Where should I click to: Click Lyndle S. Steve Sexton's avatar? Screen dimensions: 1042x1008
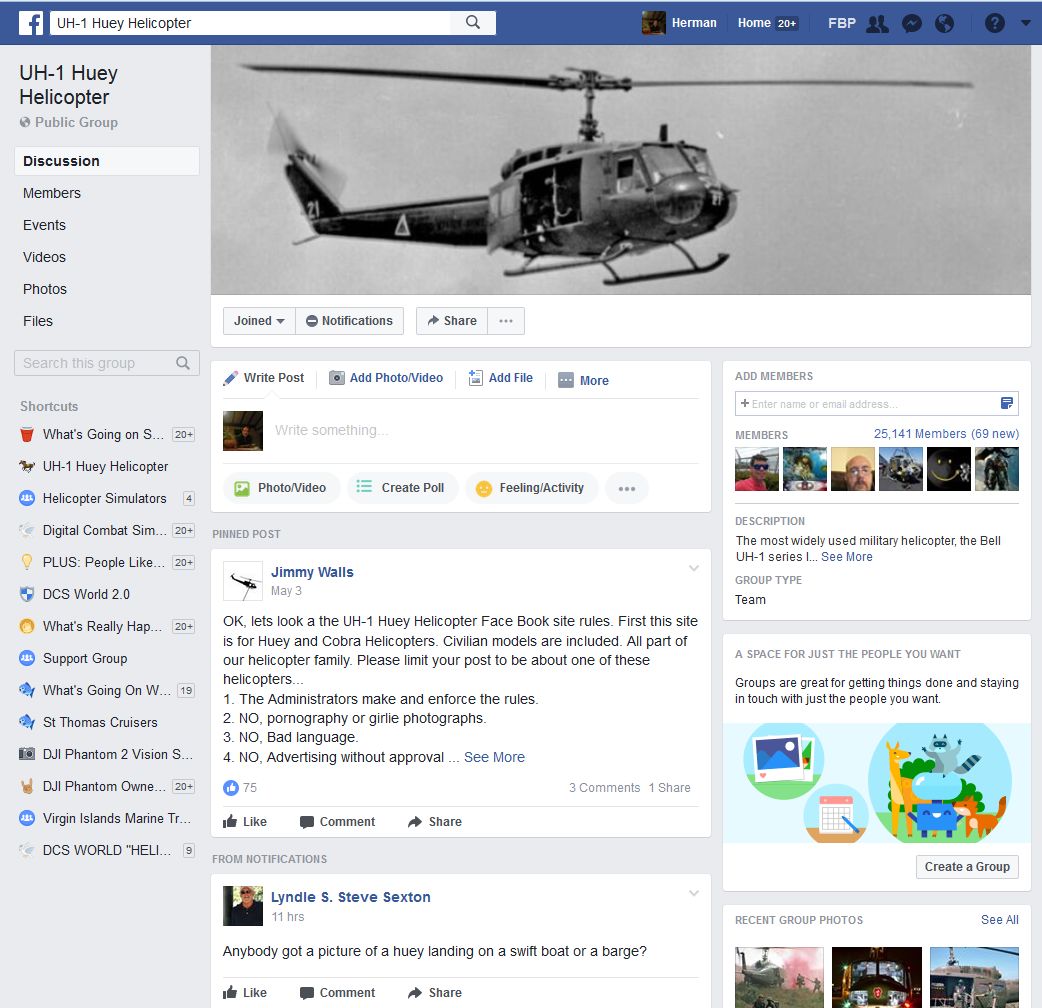pyautogui.click(x=243, y=906)
